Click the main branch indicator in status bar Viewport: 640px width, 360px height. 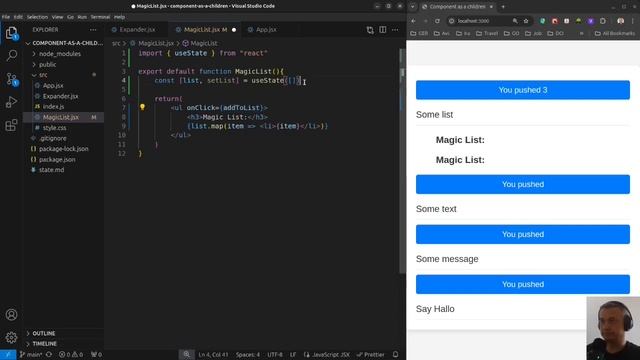point(31,355)
